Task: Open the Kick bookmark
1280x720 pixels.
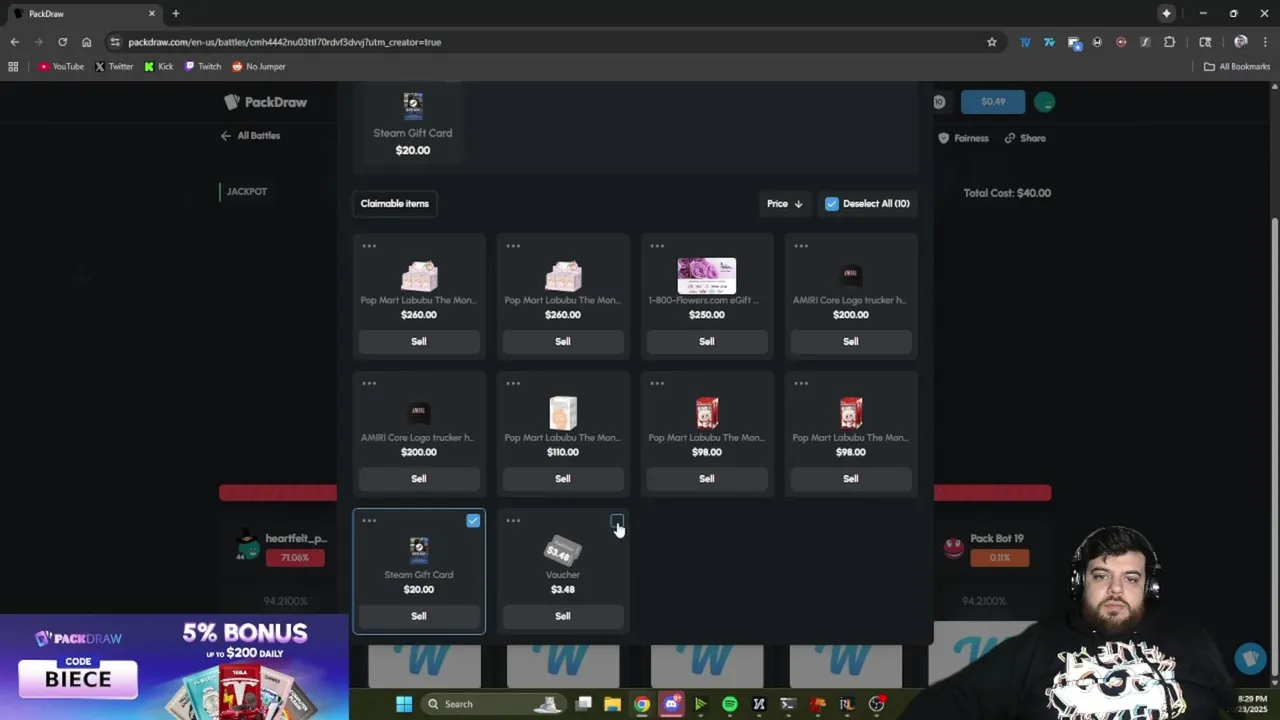Action: 159,67
